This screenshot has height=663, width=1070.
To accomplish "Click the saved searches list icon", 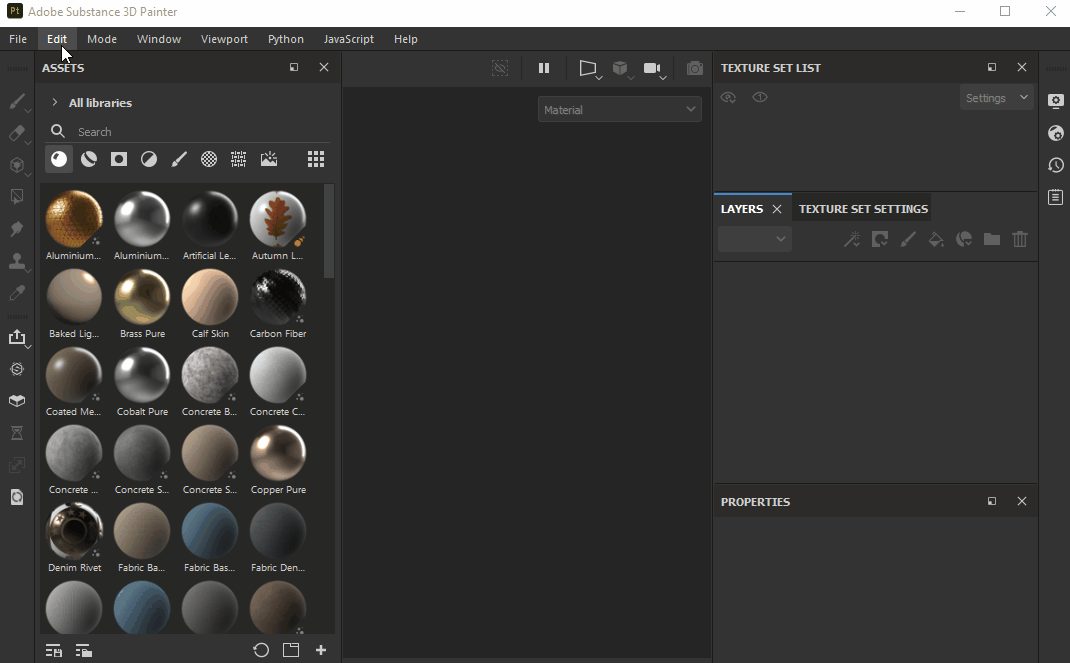I will 83,651.
